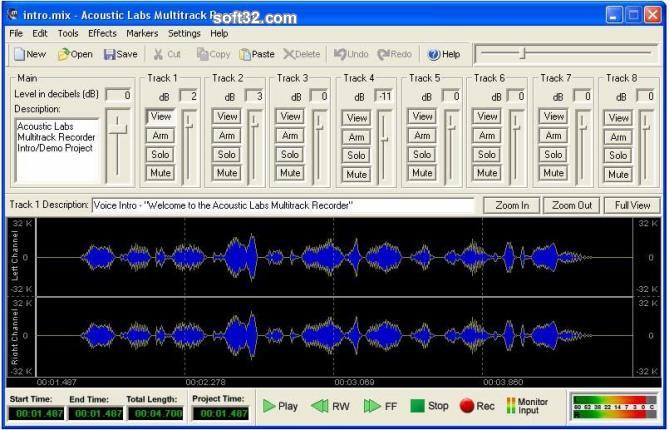Start playback with the green Play button
669x430 pixels.
280,406
